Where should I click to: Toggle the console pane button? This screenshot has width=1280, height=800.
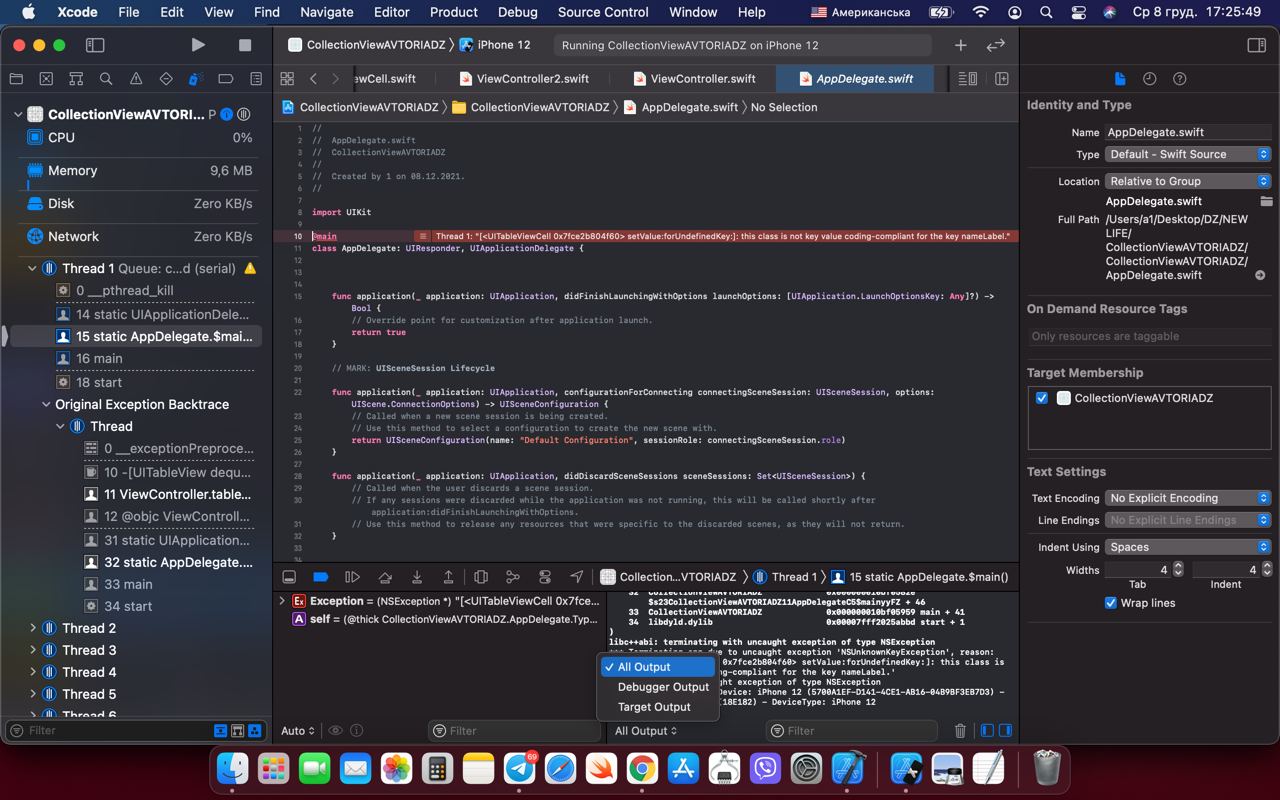pyautogui.click(x=1006, y=731)
